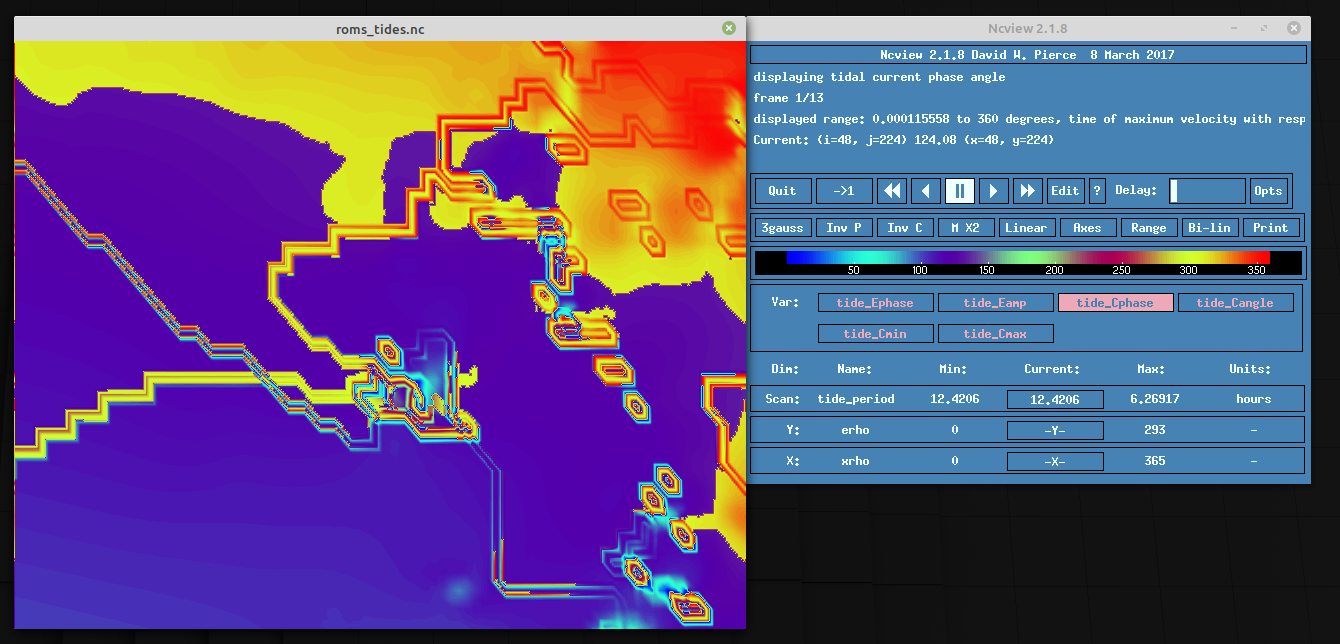Viewport: 1340px width, 644px height.
Task: Click the ->1 first frame control
Action: (x=844, y=190)
